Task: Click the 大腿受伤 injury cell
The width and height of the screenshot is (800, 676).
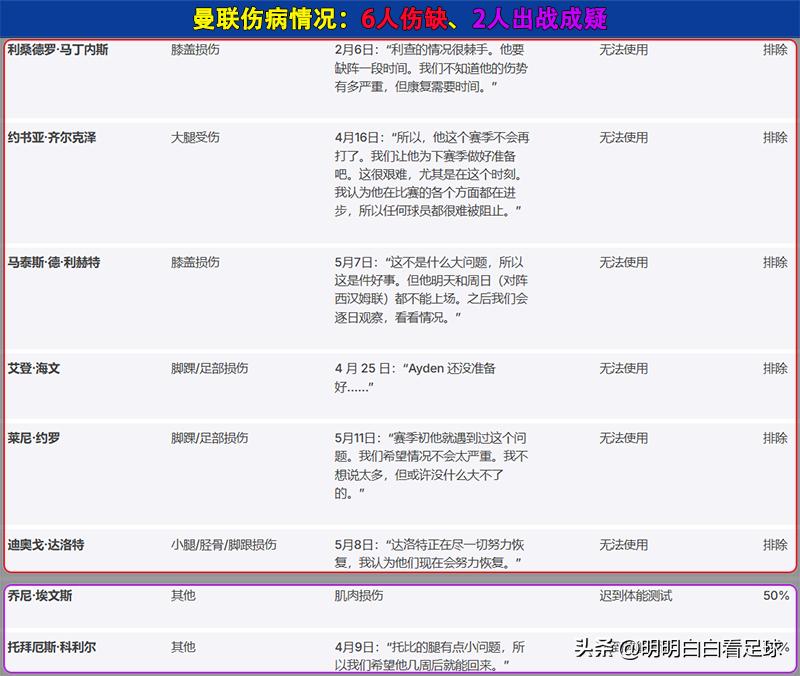Action: tap(195, 137)
